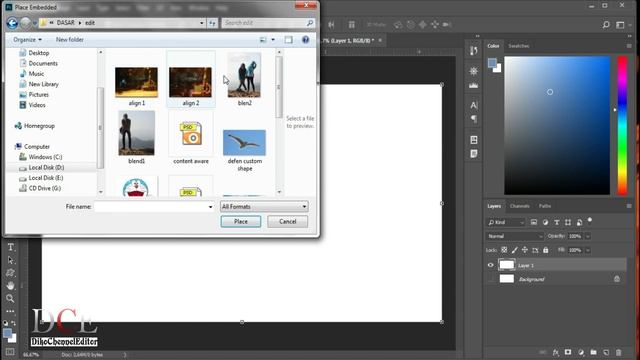640x360 pixels.
Task: Select Local Disk (D:) in navigation pane
Action: [x=46, y=167]
